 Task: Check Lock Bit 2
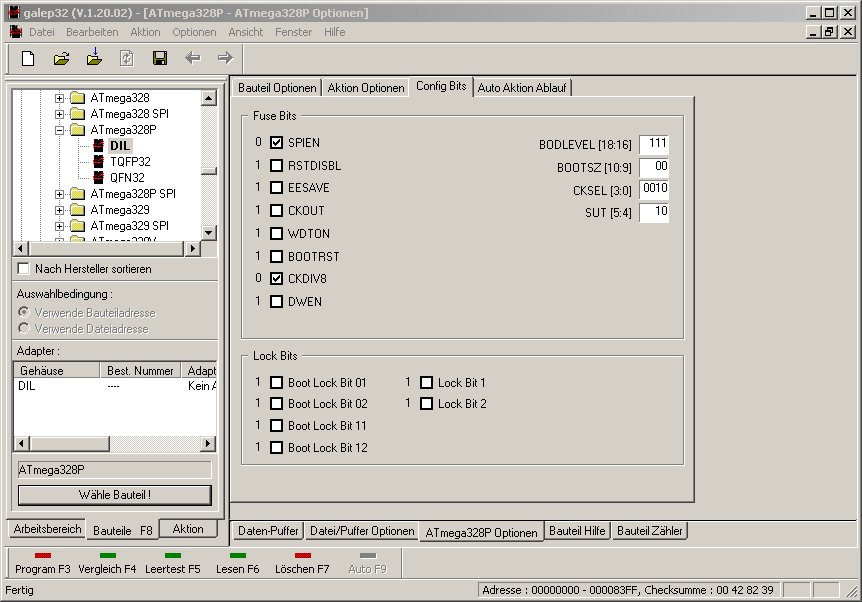tap(427, 404)
